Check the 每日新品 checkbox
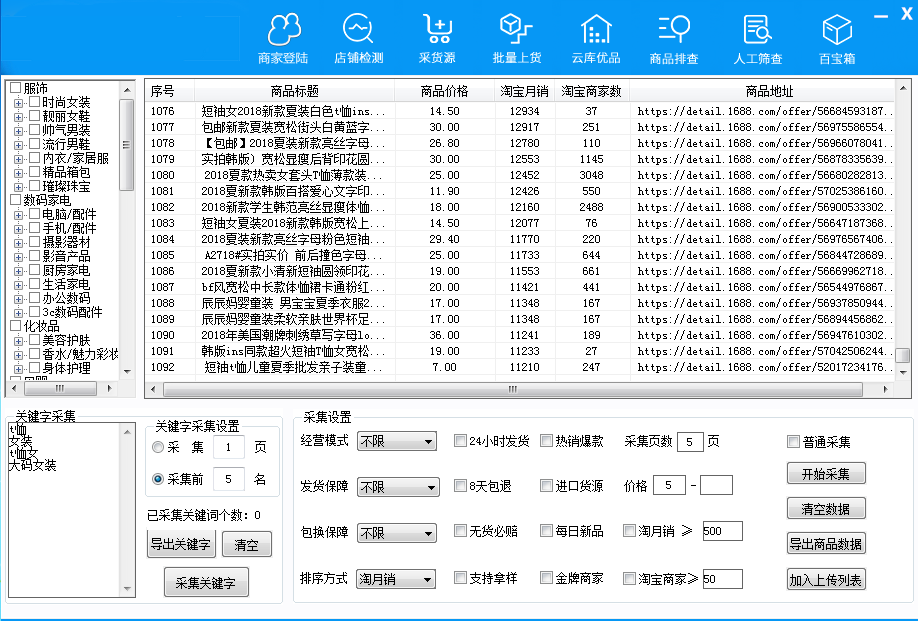This screenshot has width=918, height=621. 546,531
